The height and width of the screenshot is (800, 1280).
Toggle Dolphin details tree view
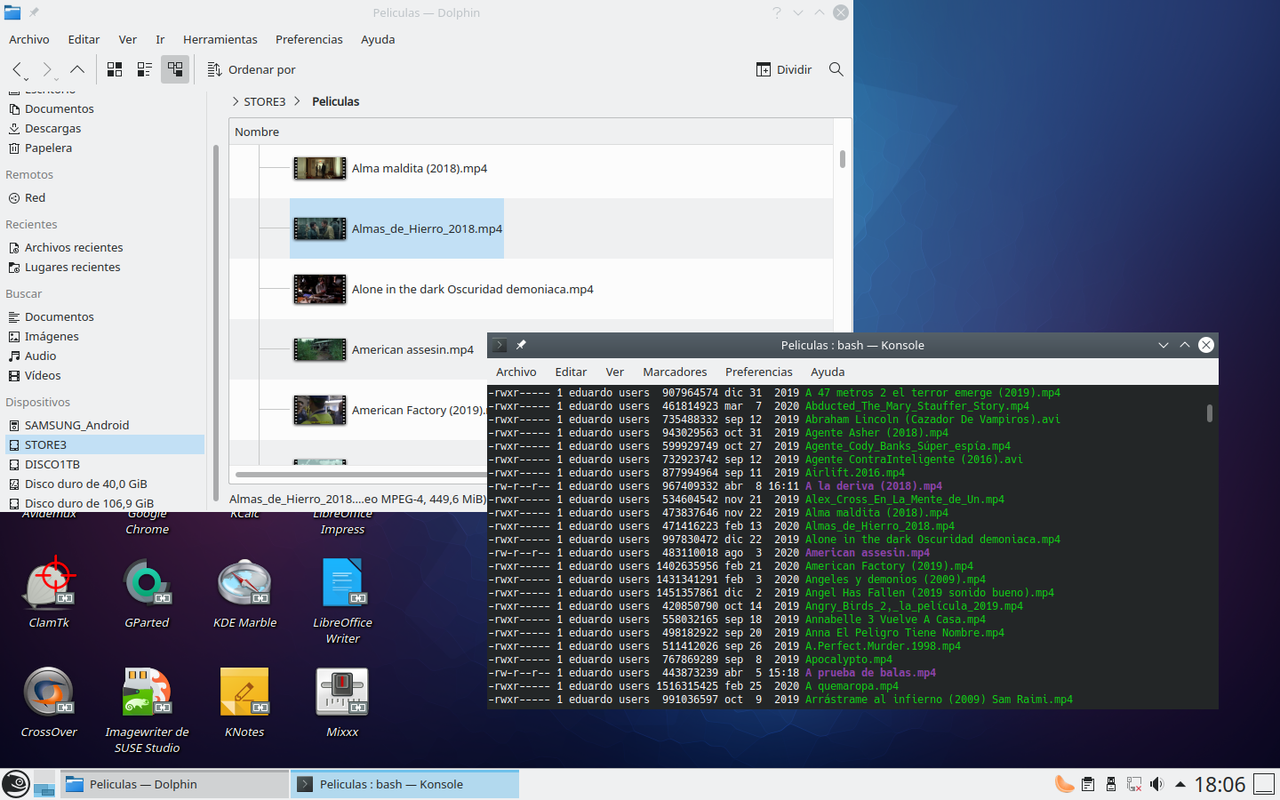[x=175, y=69]
